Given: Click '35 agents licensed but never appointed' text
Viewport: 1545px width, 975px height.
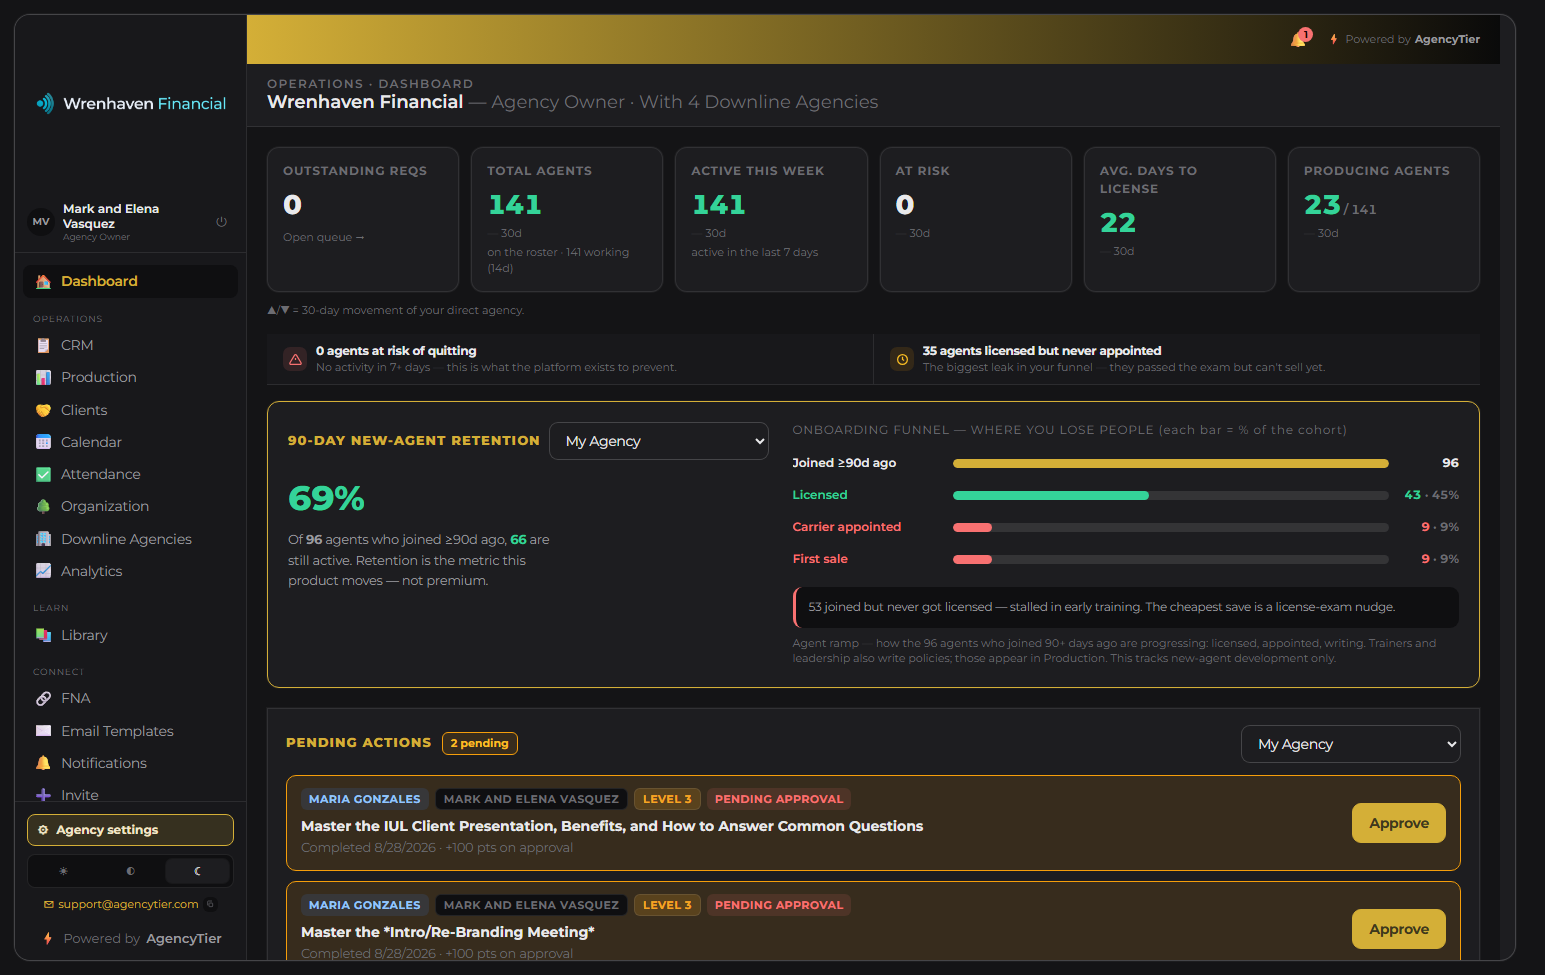Looking at the screenshot, I should (x=1042, y=351).
